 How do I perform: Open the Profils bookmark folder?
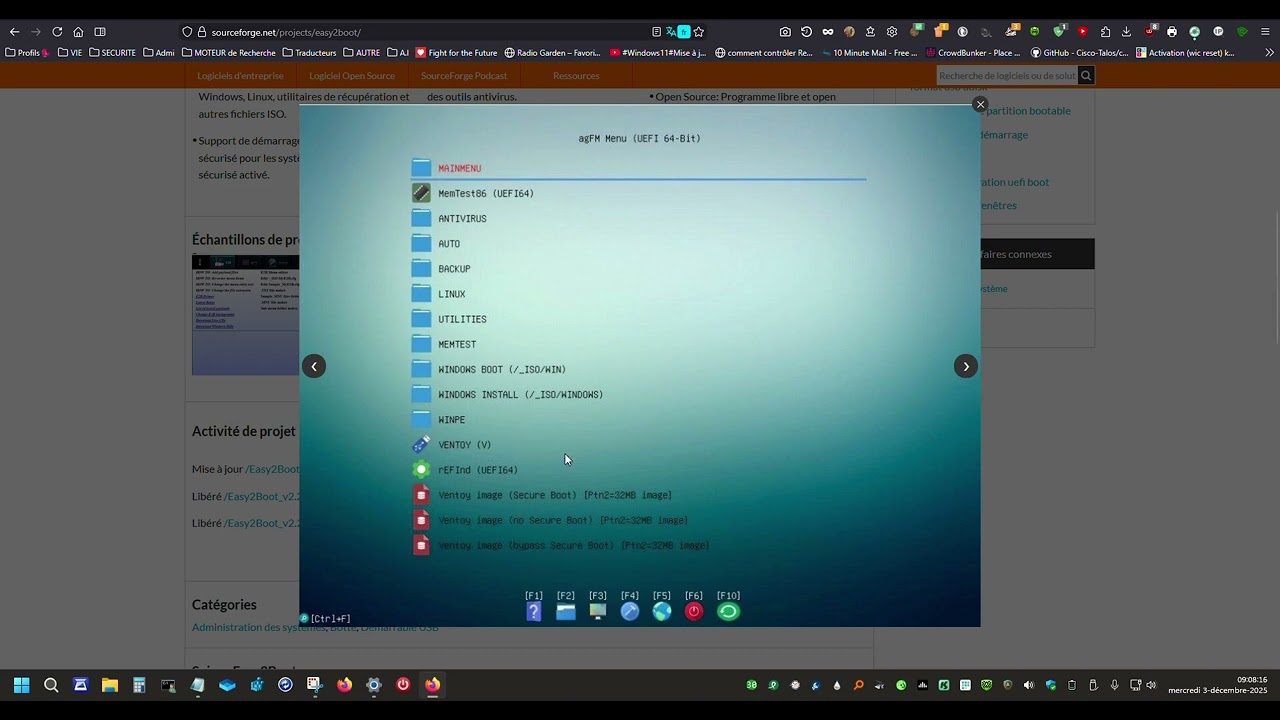click(x=27, y=53)
